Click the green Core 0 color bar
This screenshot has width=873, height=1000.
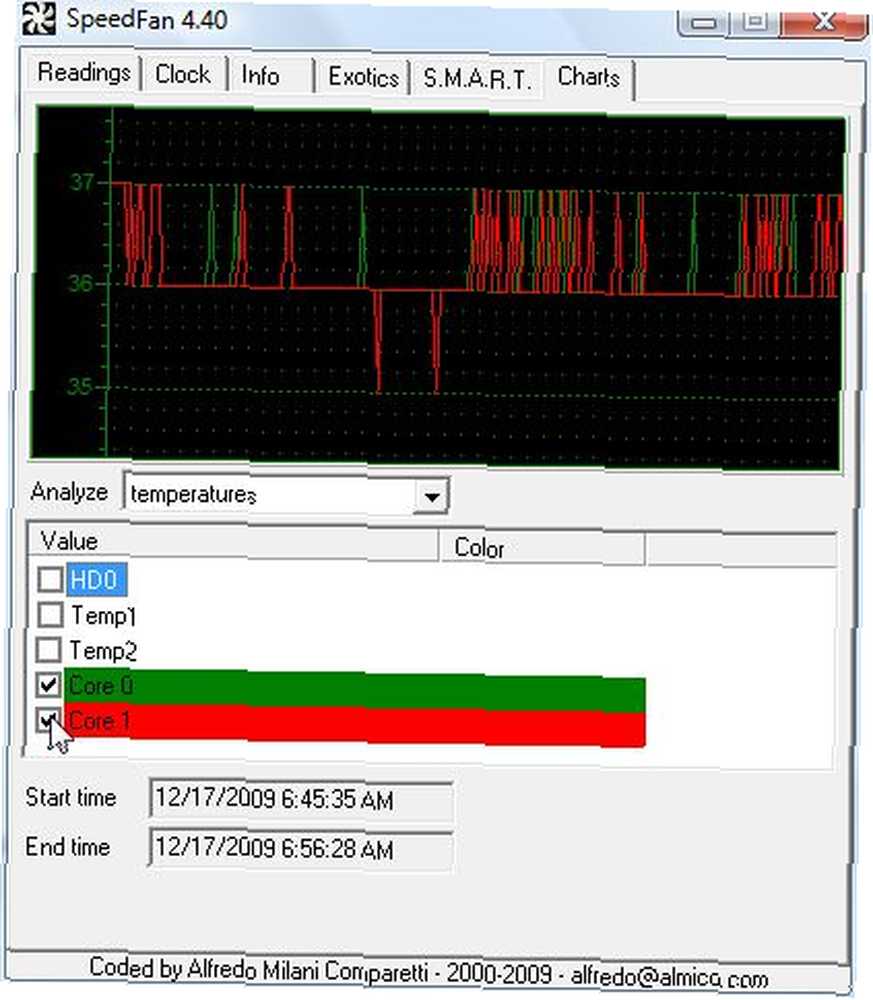click(x=355, y=691)
